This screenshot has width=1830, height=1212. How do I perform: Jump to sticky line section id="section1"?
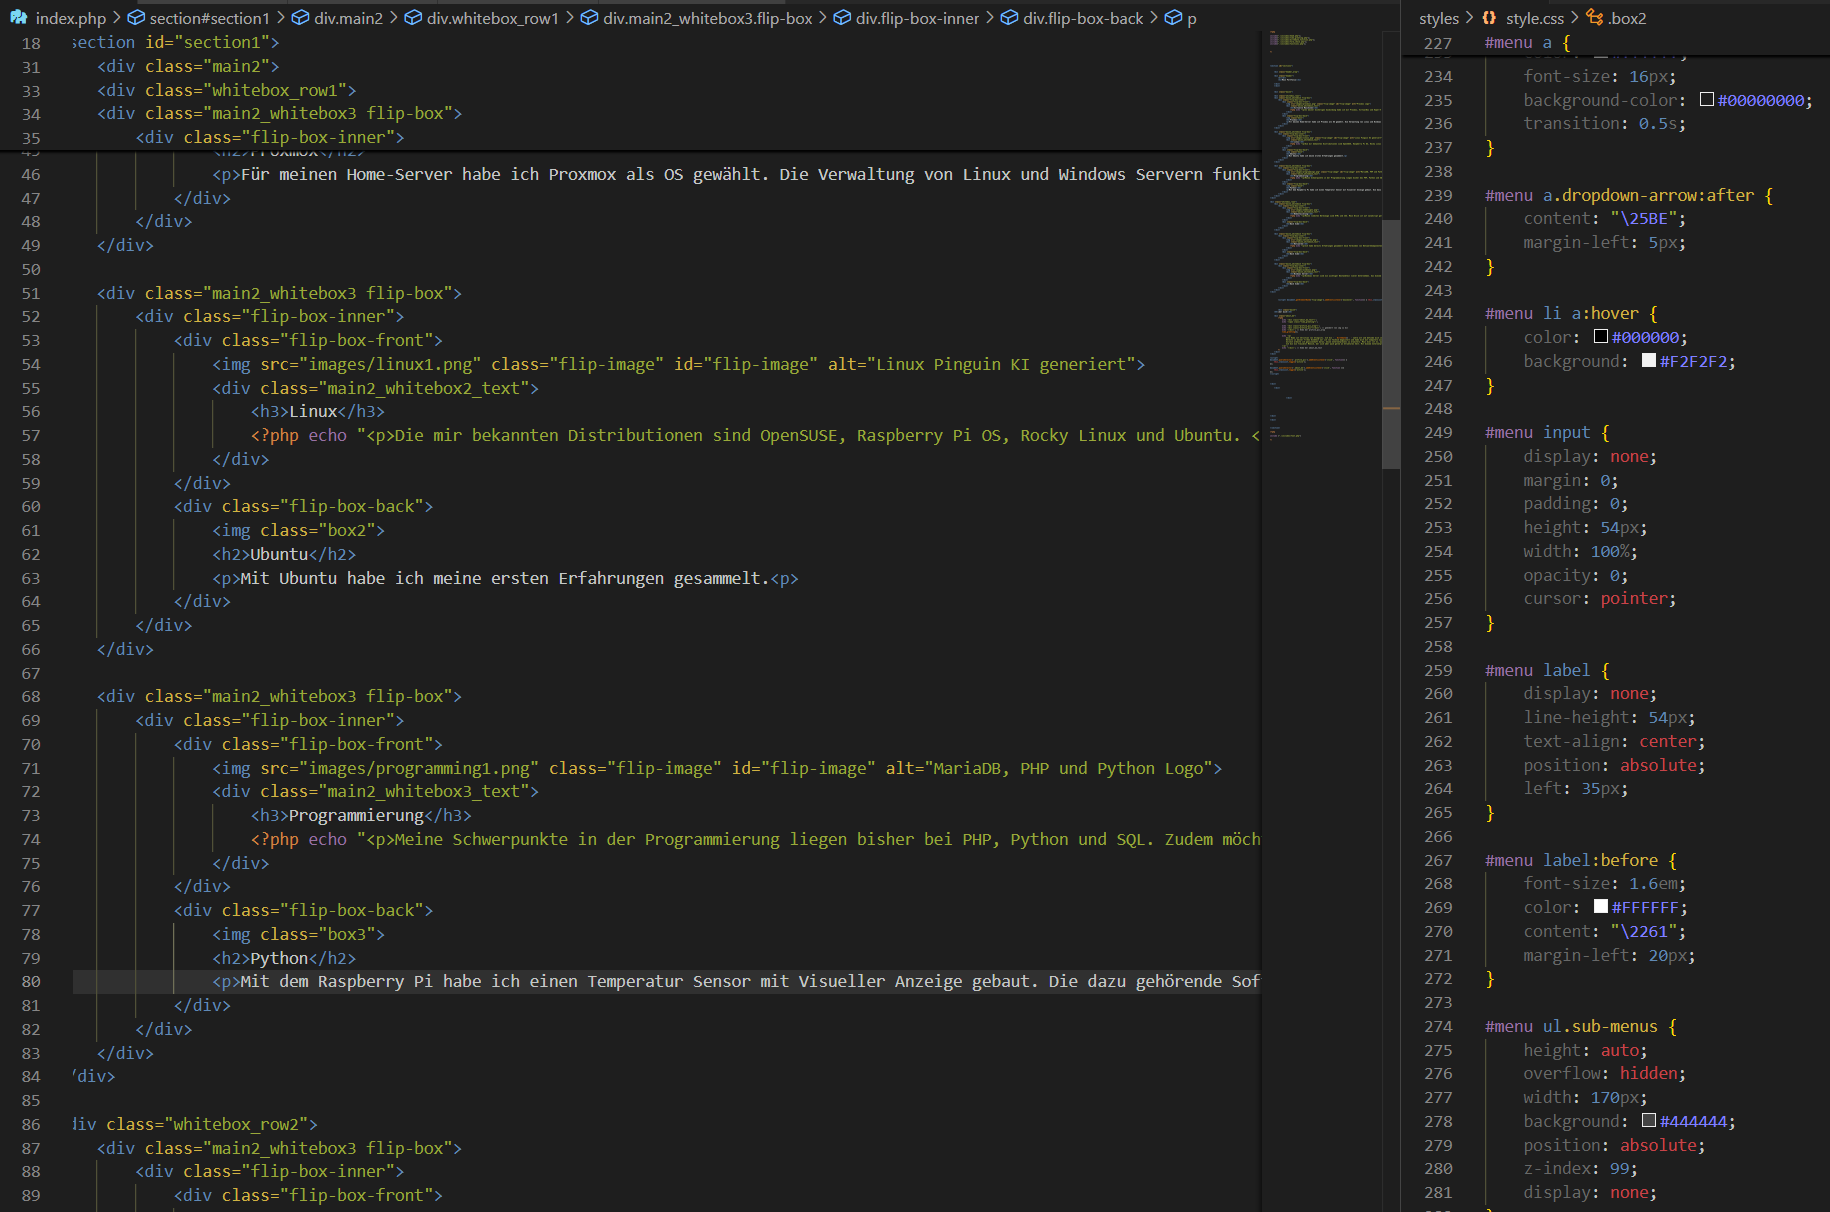pos(175,42)
